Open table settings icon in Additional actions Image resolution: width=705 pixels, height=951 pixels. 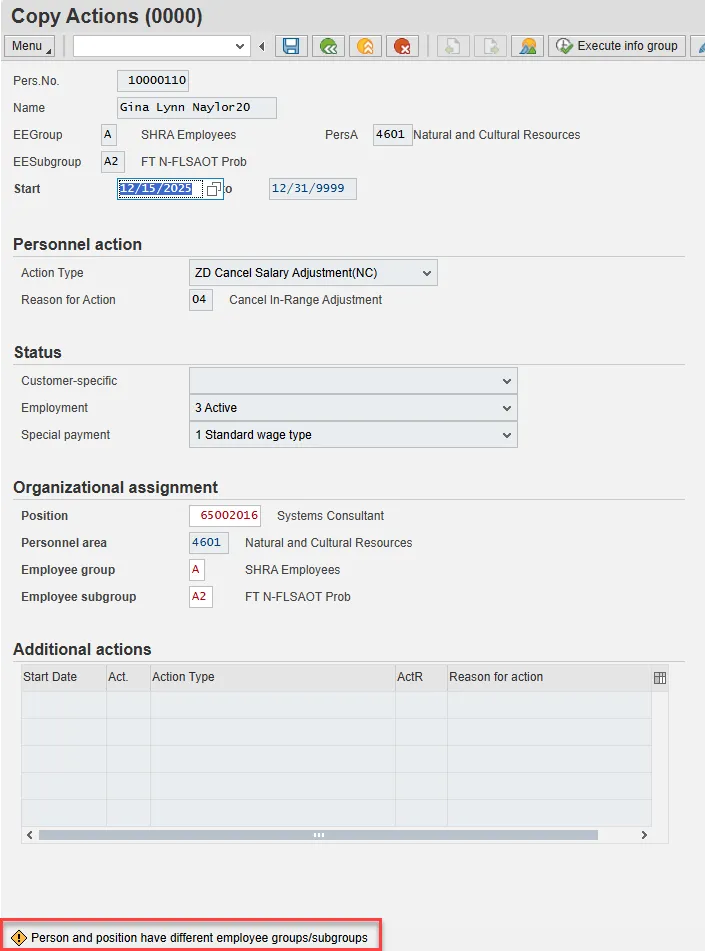[x=660, y=678]
